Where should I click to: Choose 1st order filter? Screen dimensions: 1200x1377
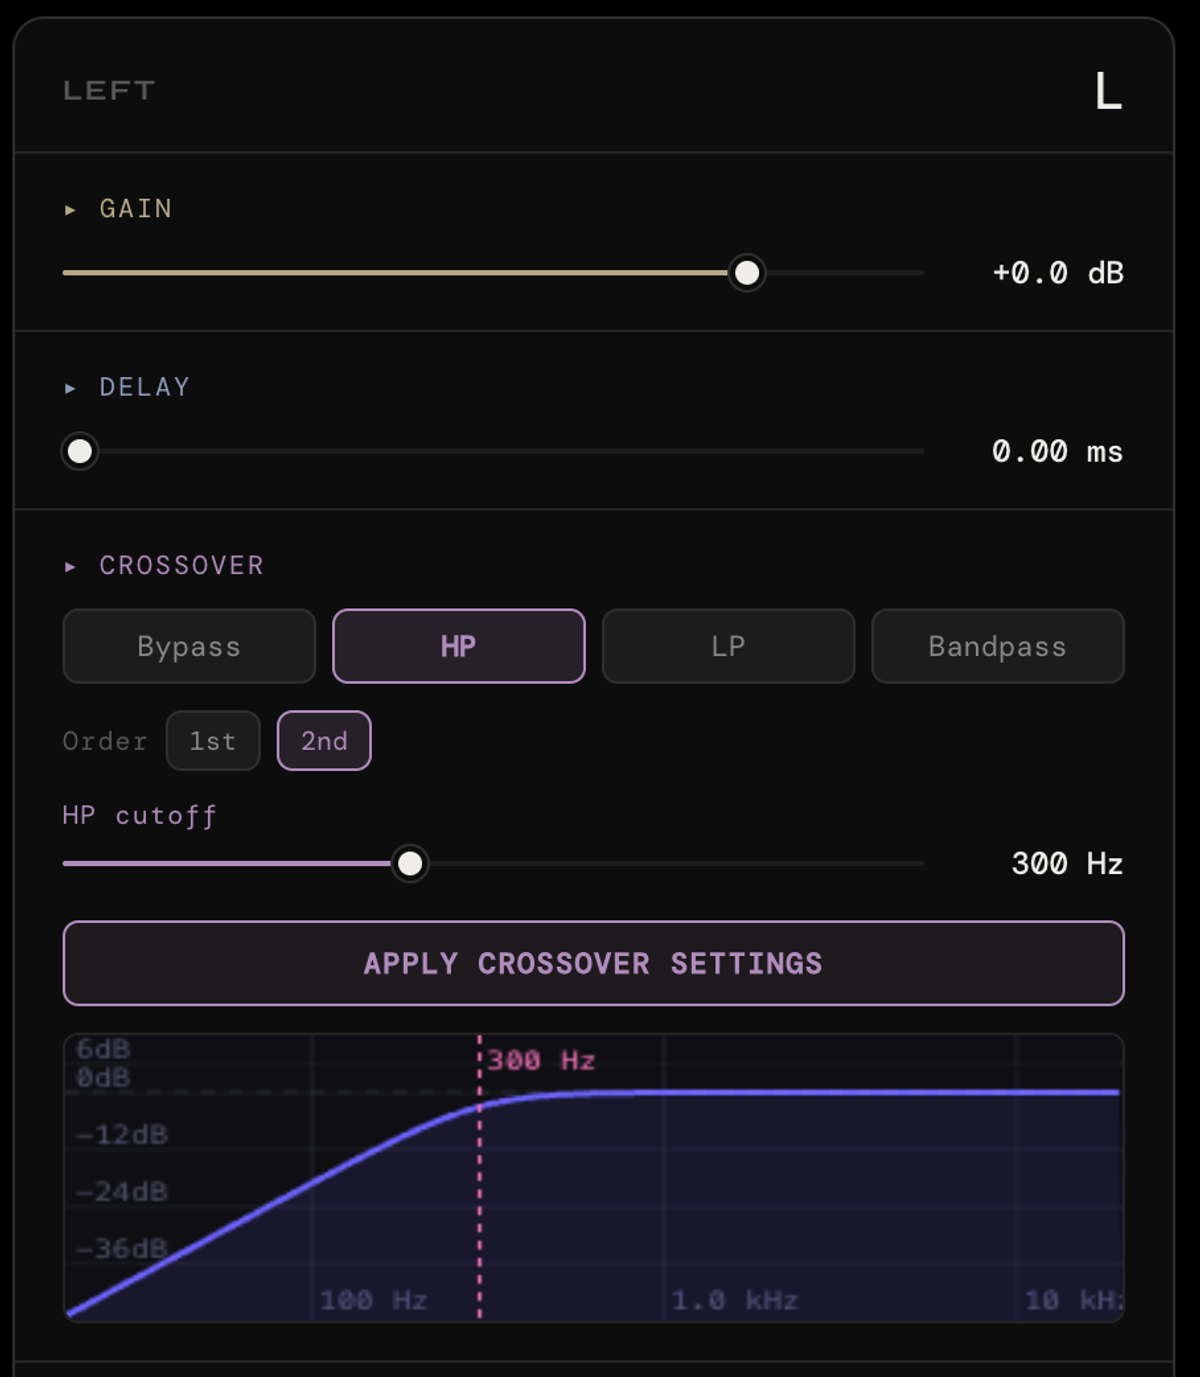point(213,741)
